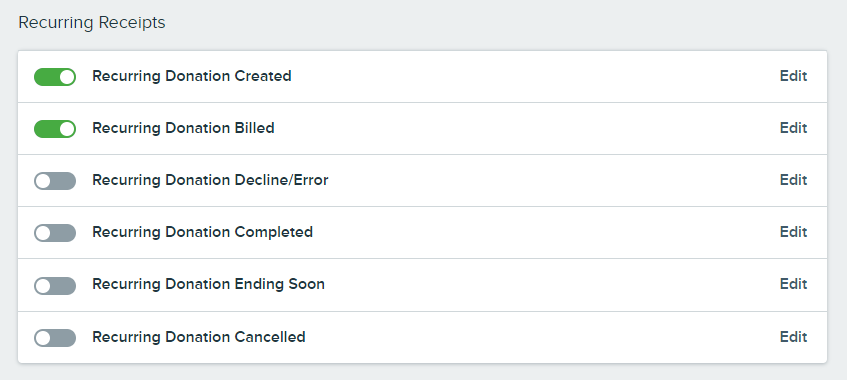Select the Recurring Donation Completed label text
The width and height of the screenshot is (847, 380).
coord(203,232)
